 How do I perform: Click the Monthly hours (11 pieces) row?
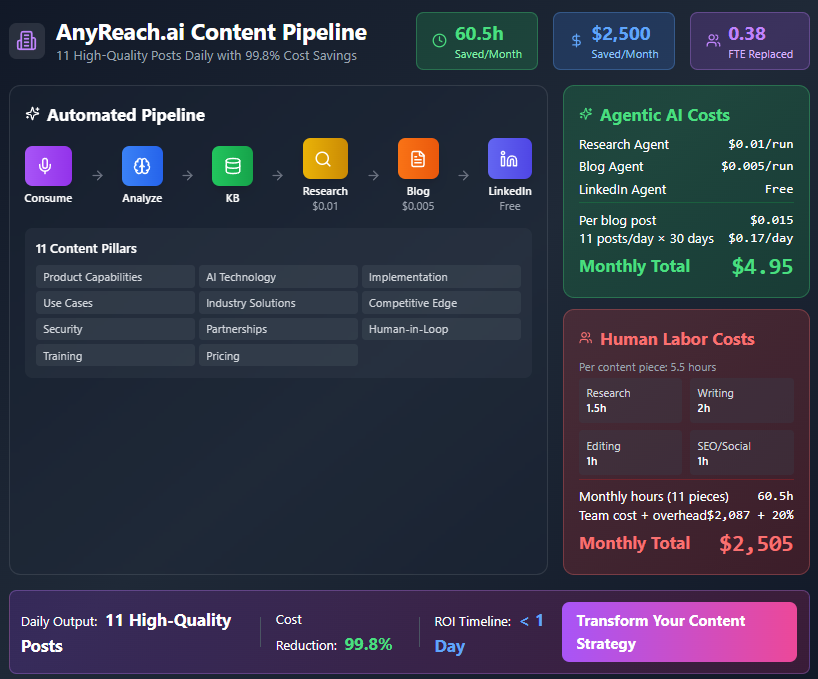pos(686,496)
